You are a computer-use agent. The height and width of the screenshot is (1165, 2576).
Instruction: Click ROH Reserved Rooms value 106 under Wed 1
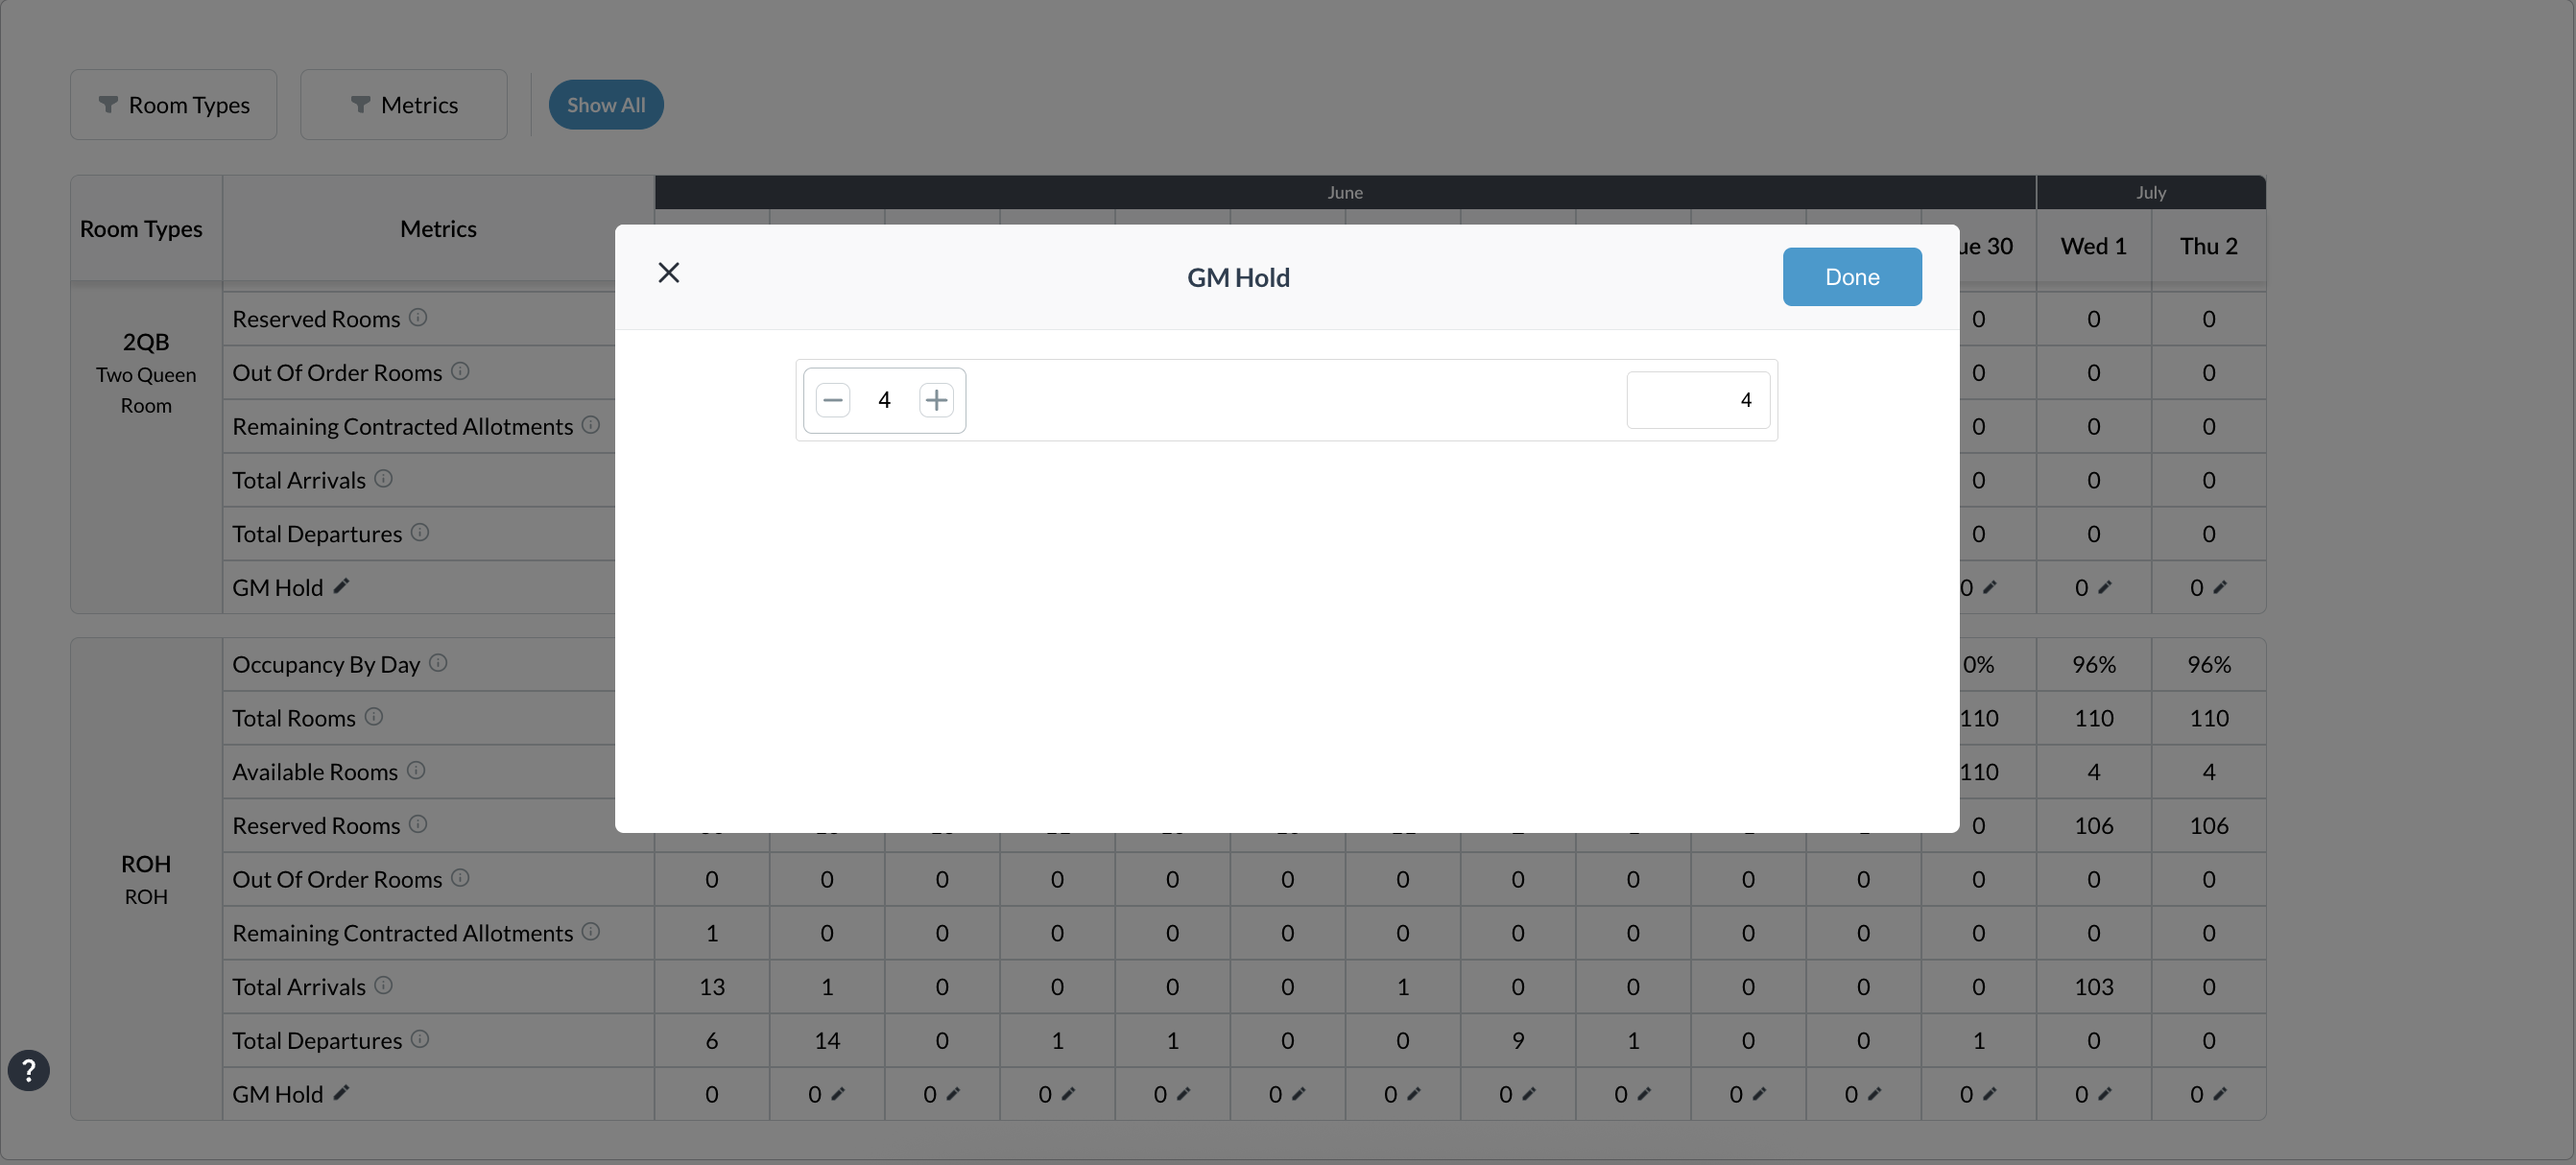tap(2093, 826)
